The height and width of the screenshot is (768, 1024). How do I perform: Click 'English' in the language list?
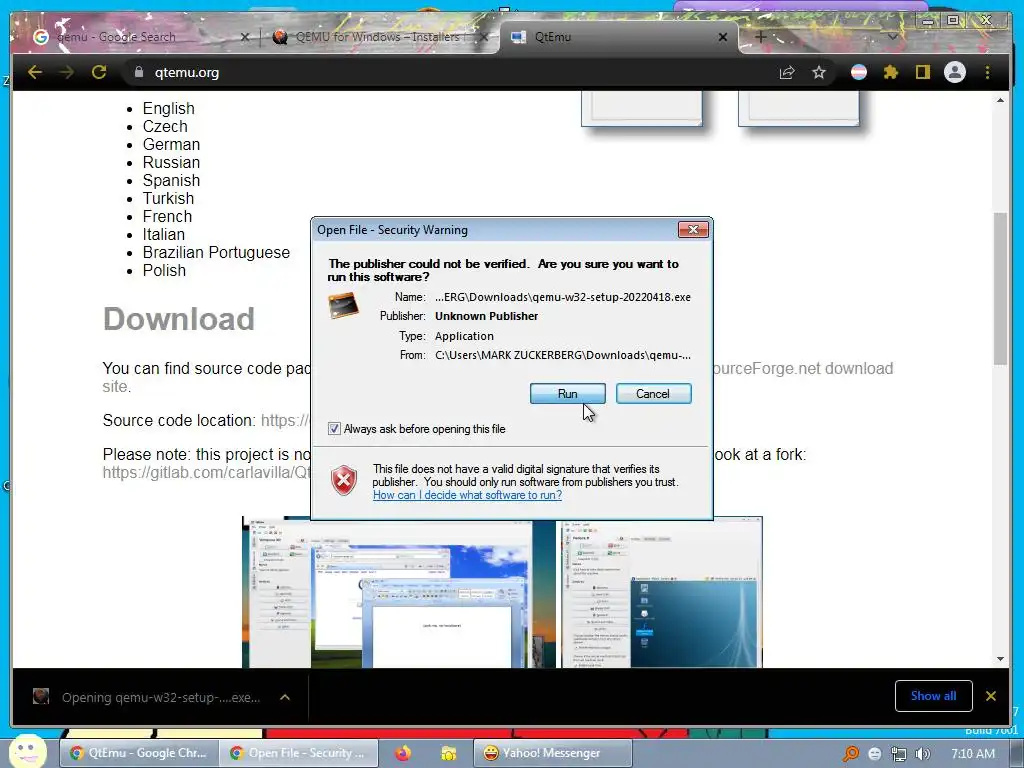coord(168,108)
